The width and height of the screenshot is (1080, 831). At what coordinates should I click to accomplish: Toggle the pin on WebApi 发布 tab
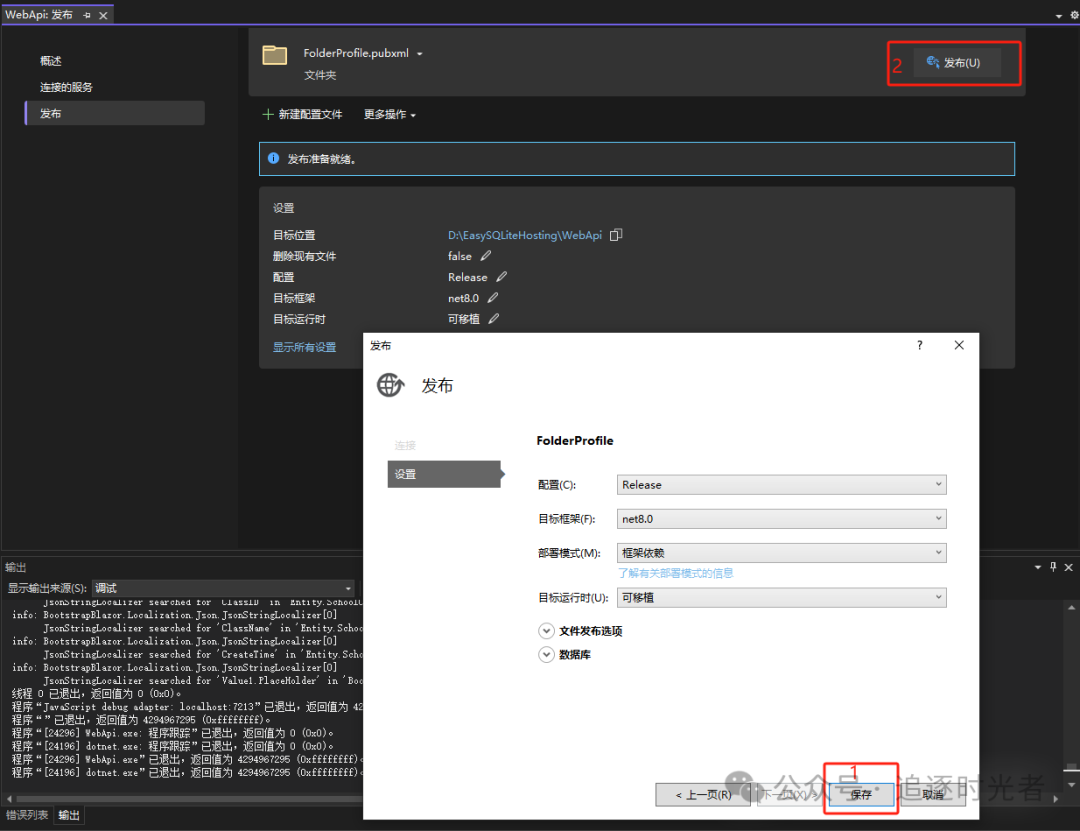[x=88, y=15]
